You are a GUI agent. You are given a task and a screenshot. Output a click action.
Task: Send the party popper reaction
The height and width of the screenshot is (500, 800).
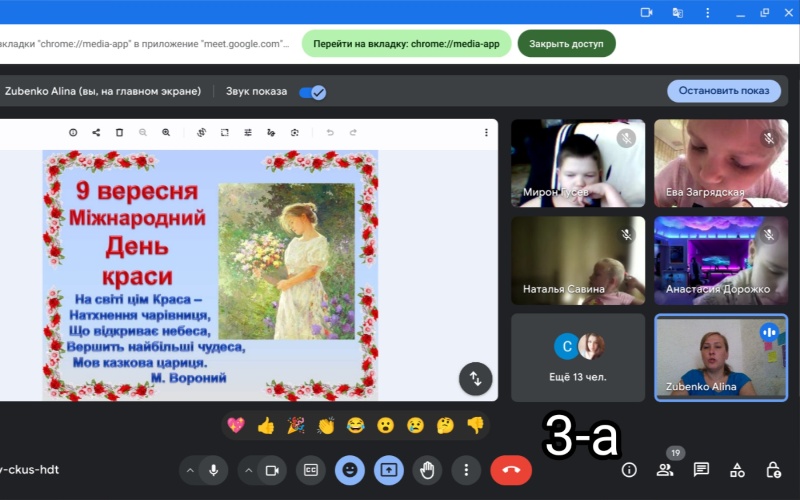click(x=296, y=425)
